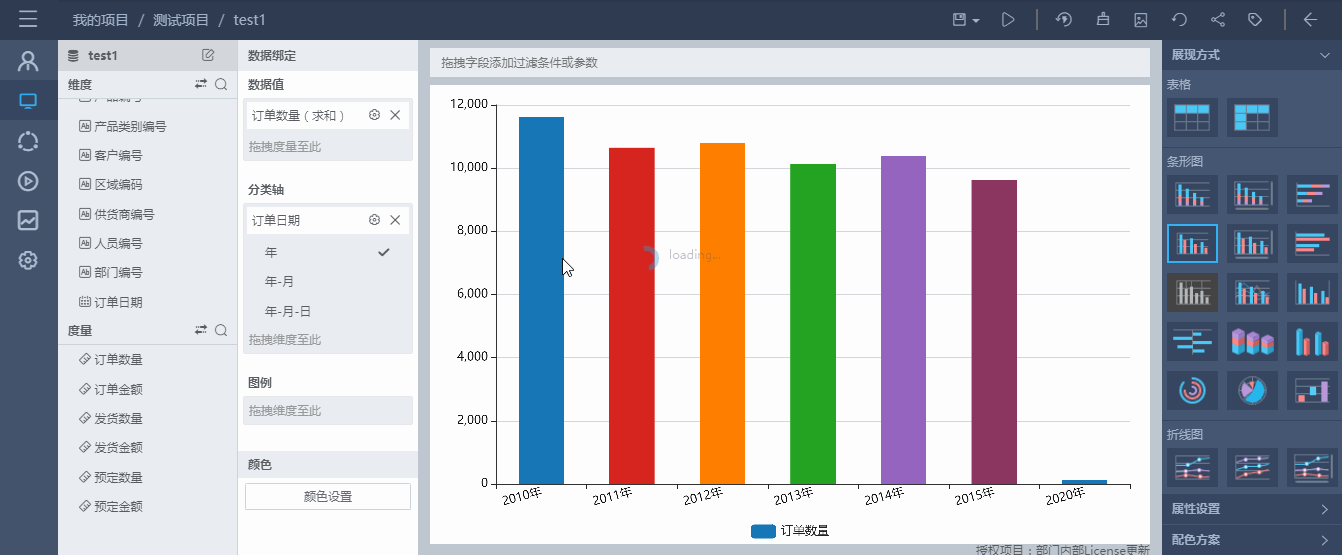1342x555 pixels.
Task: Remove the 订单日期 field with X
Action: pyautogui.click(x=395, y=220)
